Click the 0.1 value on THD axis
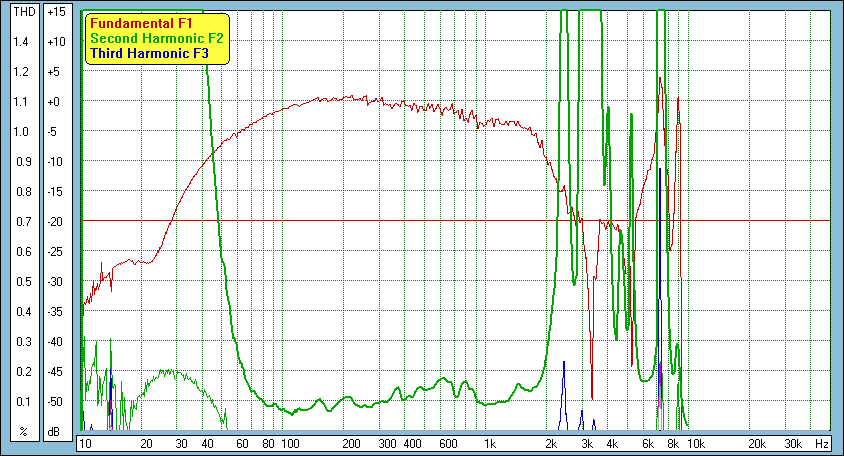Viewport: 844px width, 456px height. [x=21, y=402]
